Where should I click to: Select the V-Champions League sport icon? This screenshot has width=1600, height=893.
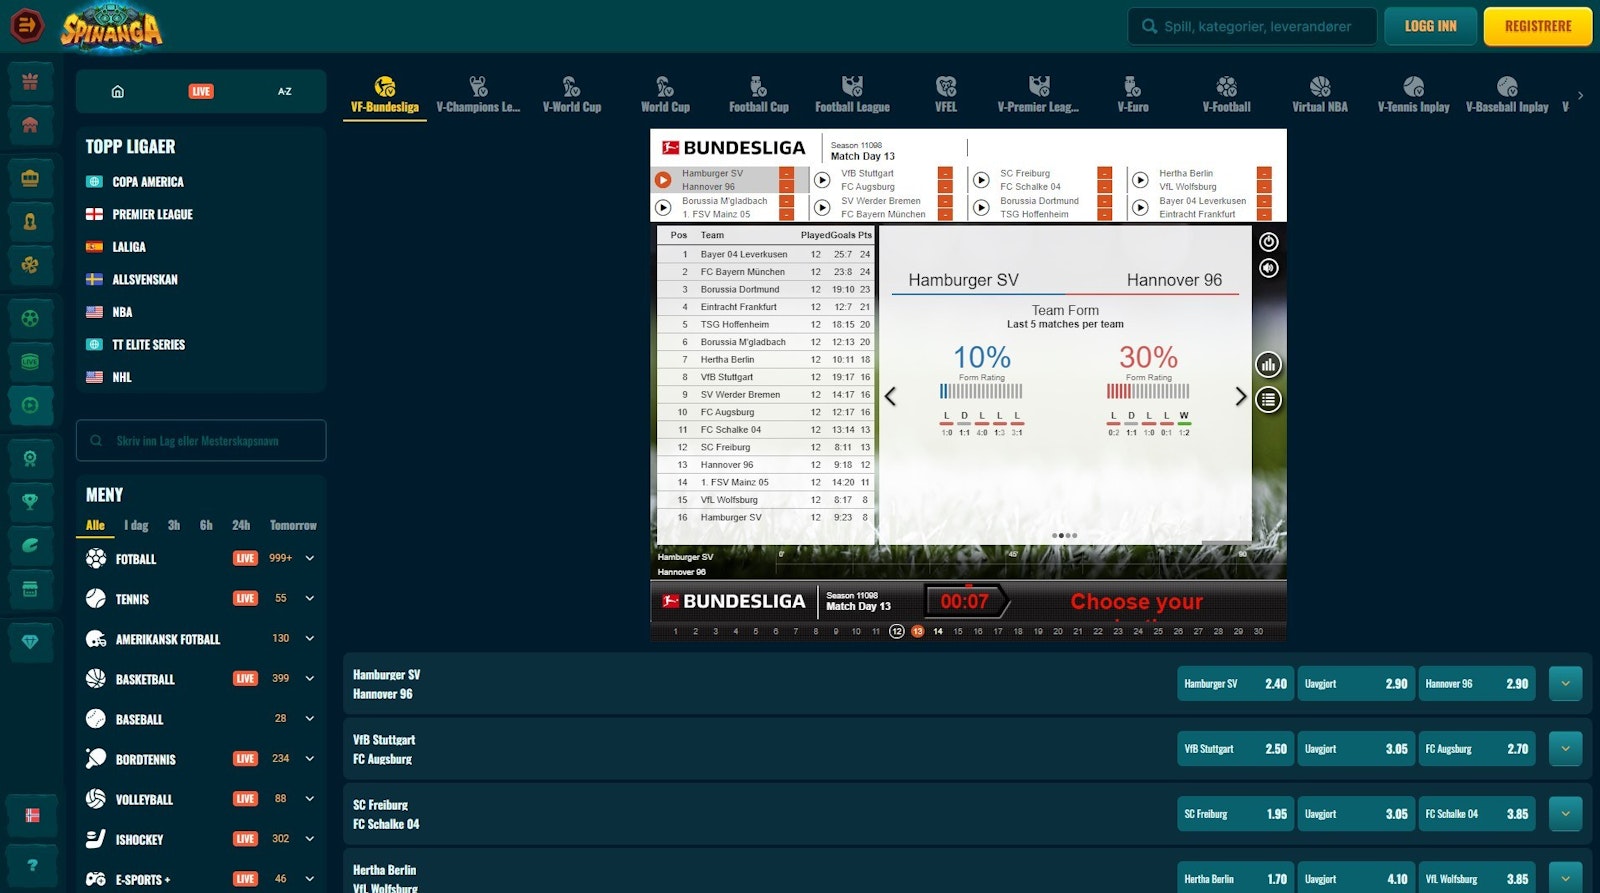[478, 94]
